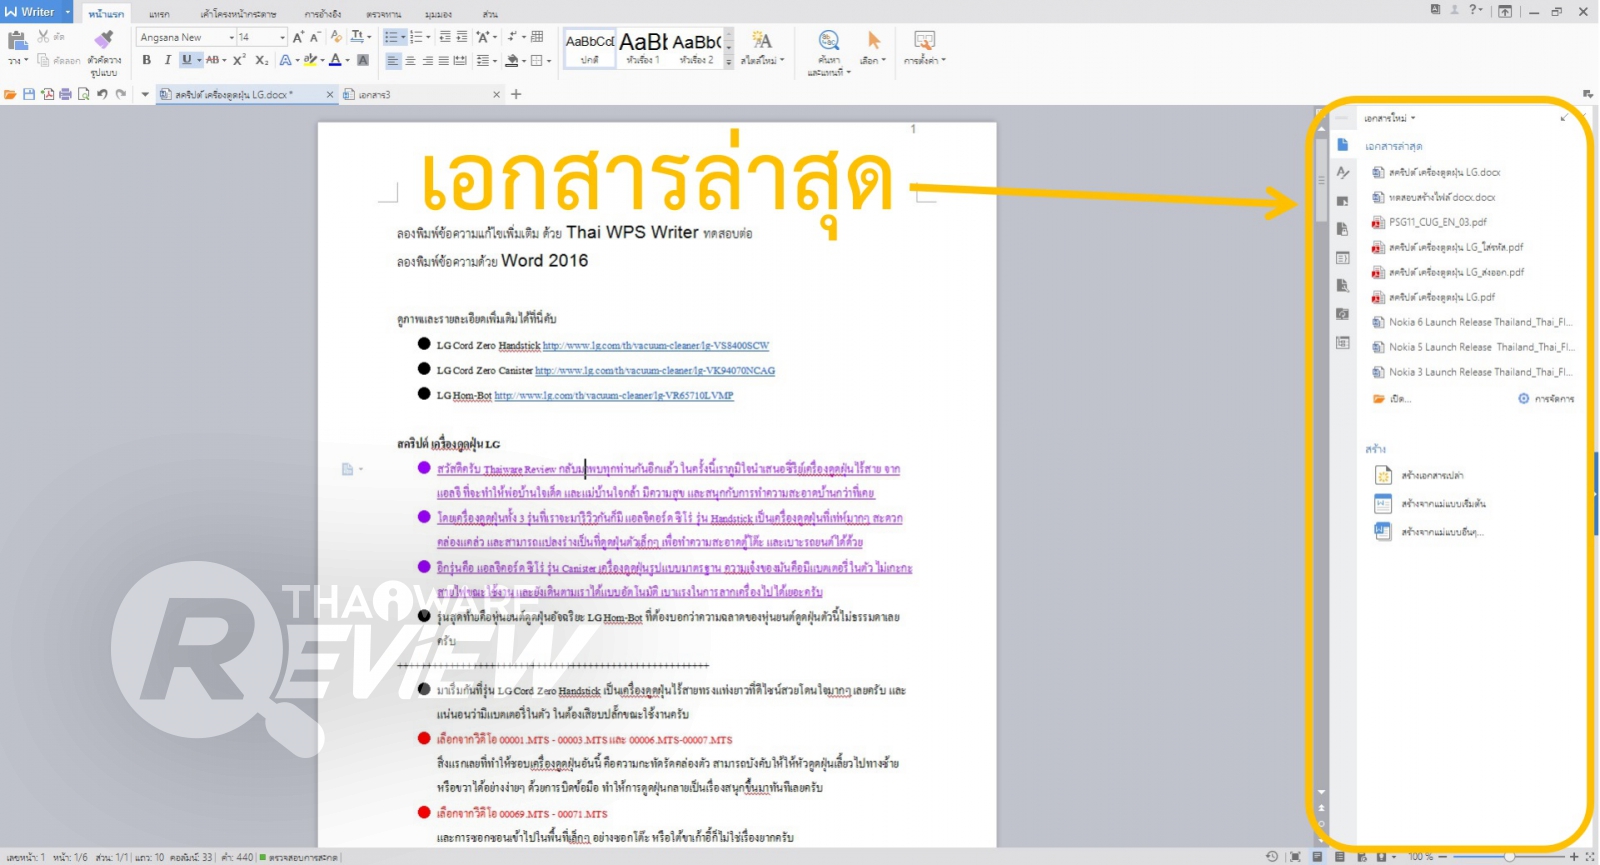
Task: Click the selection pane icon in side panel strip
Action: [x=1343, y=201]
